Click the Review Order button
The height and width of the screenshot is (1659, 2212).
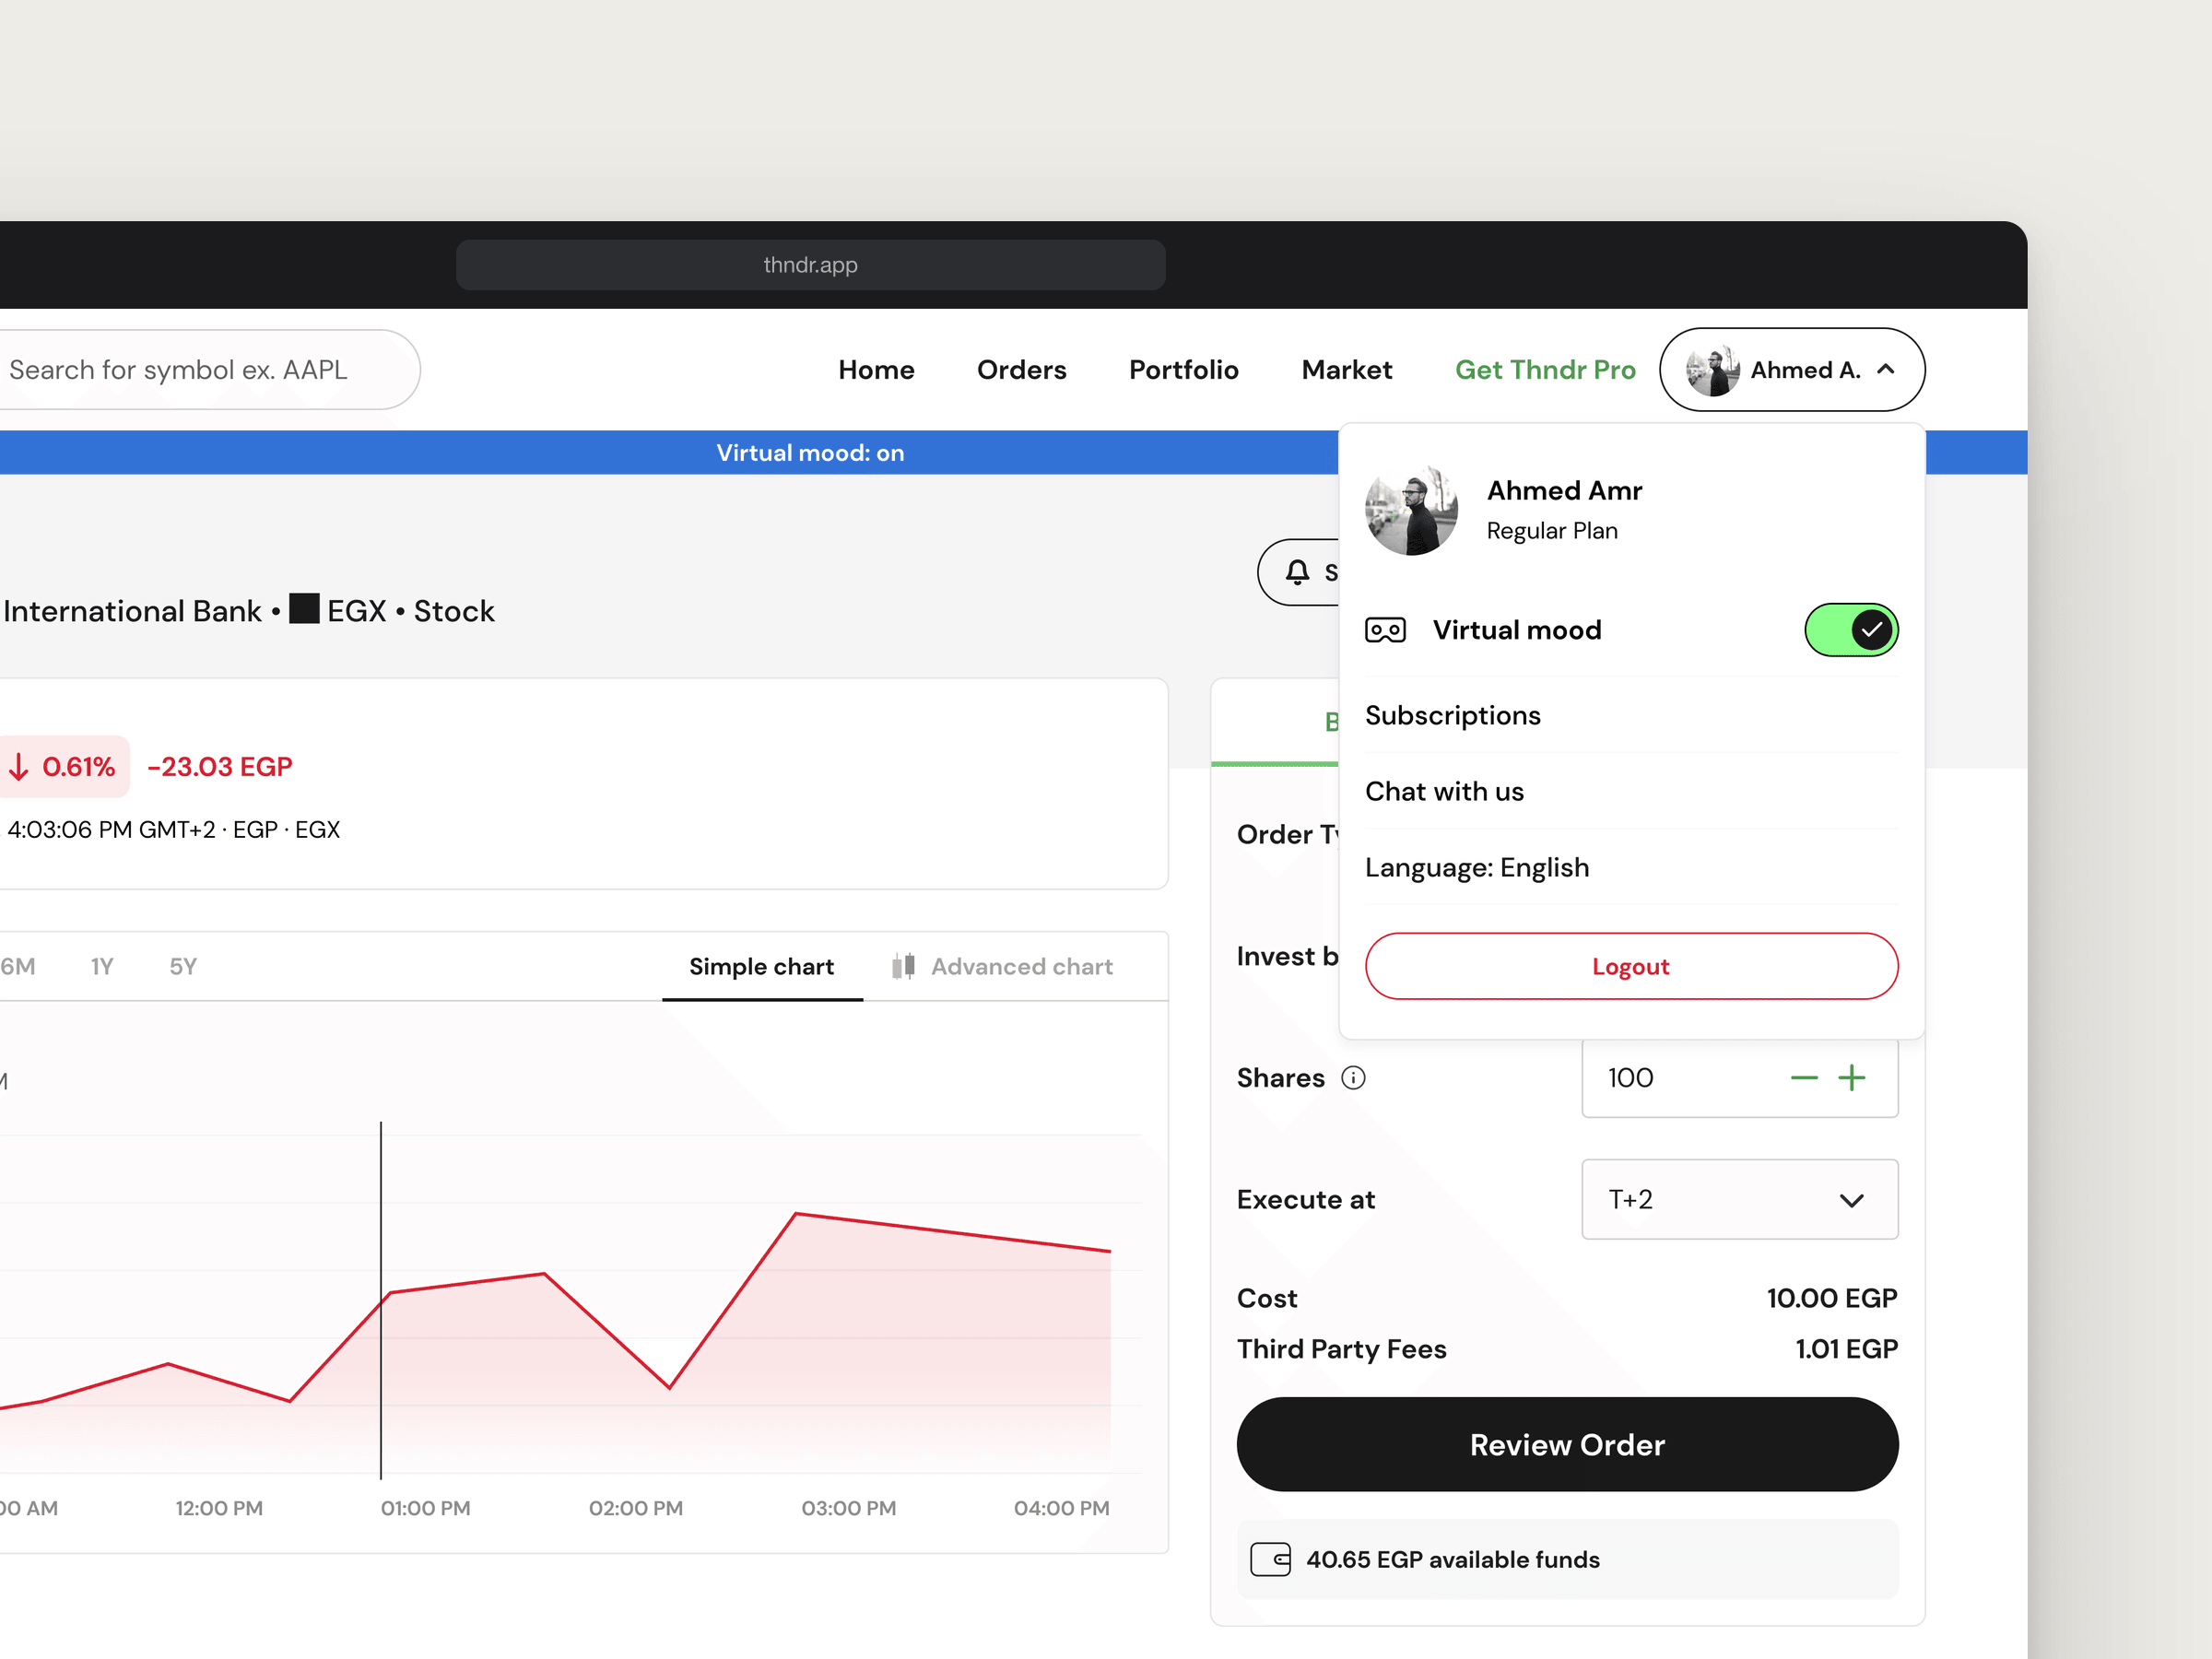[x=1567, y=1444]
